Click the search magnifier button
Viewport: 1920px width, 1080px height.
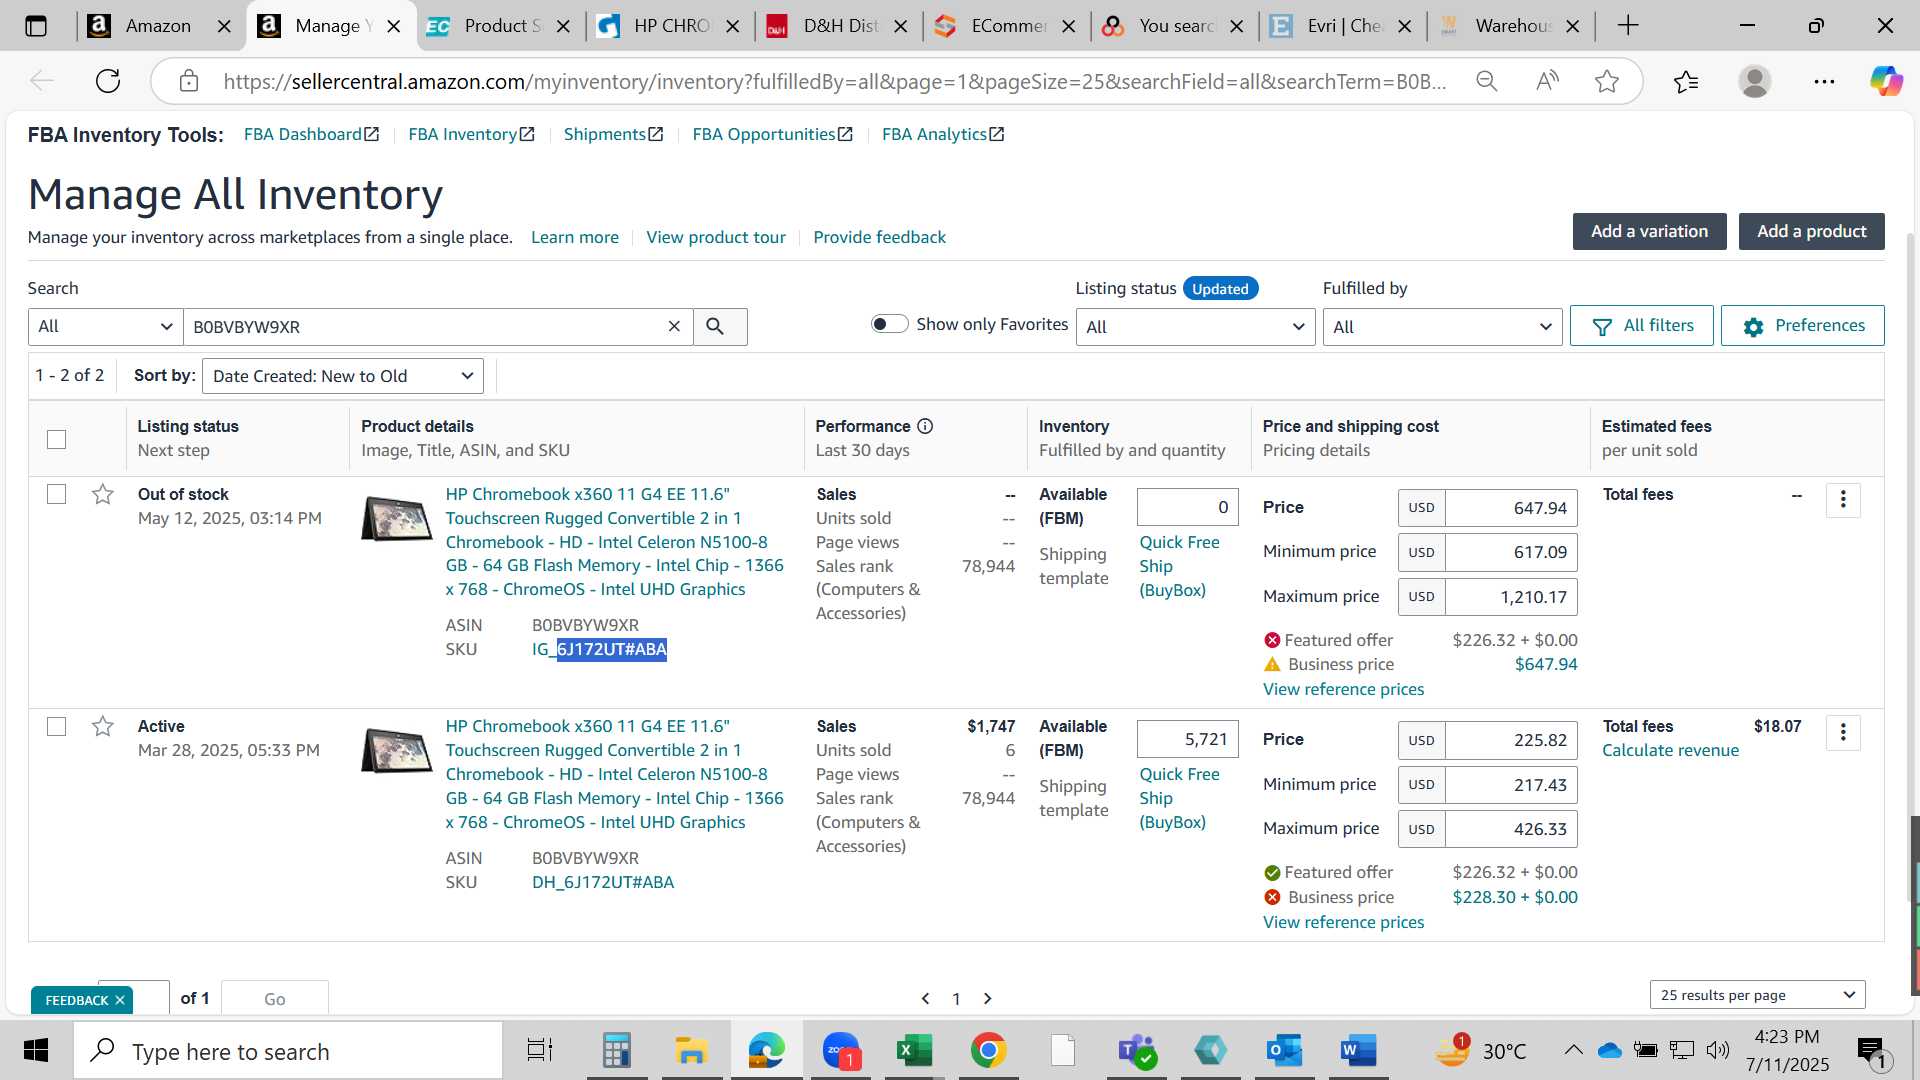719,327
